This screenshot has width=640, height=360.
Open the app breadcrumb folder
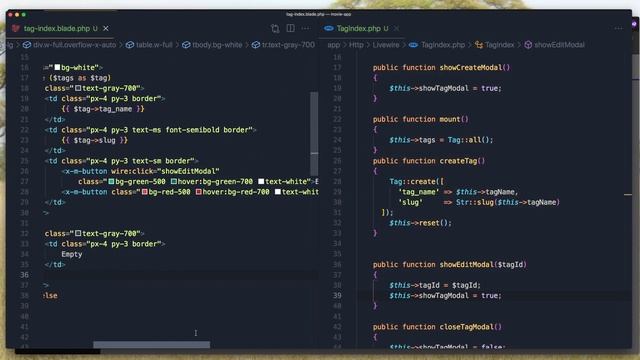coord(333,45)
